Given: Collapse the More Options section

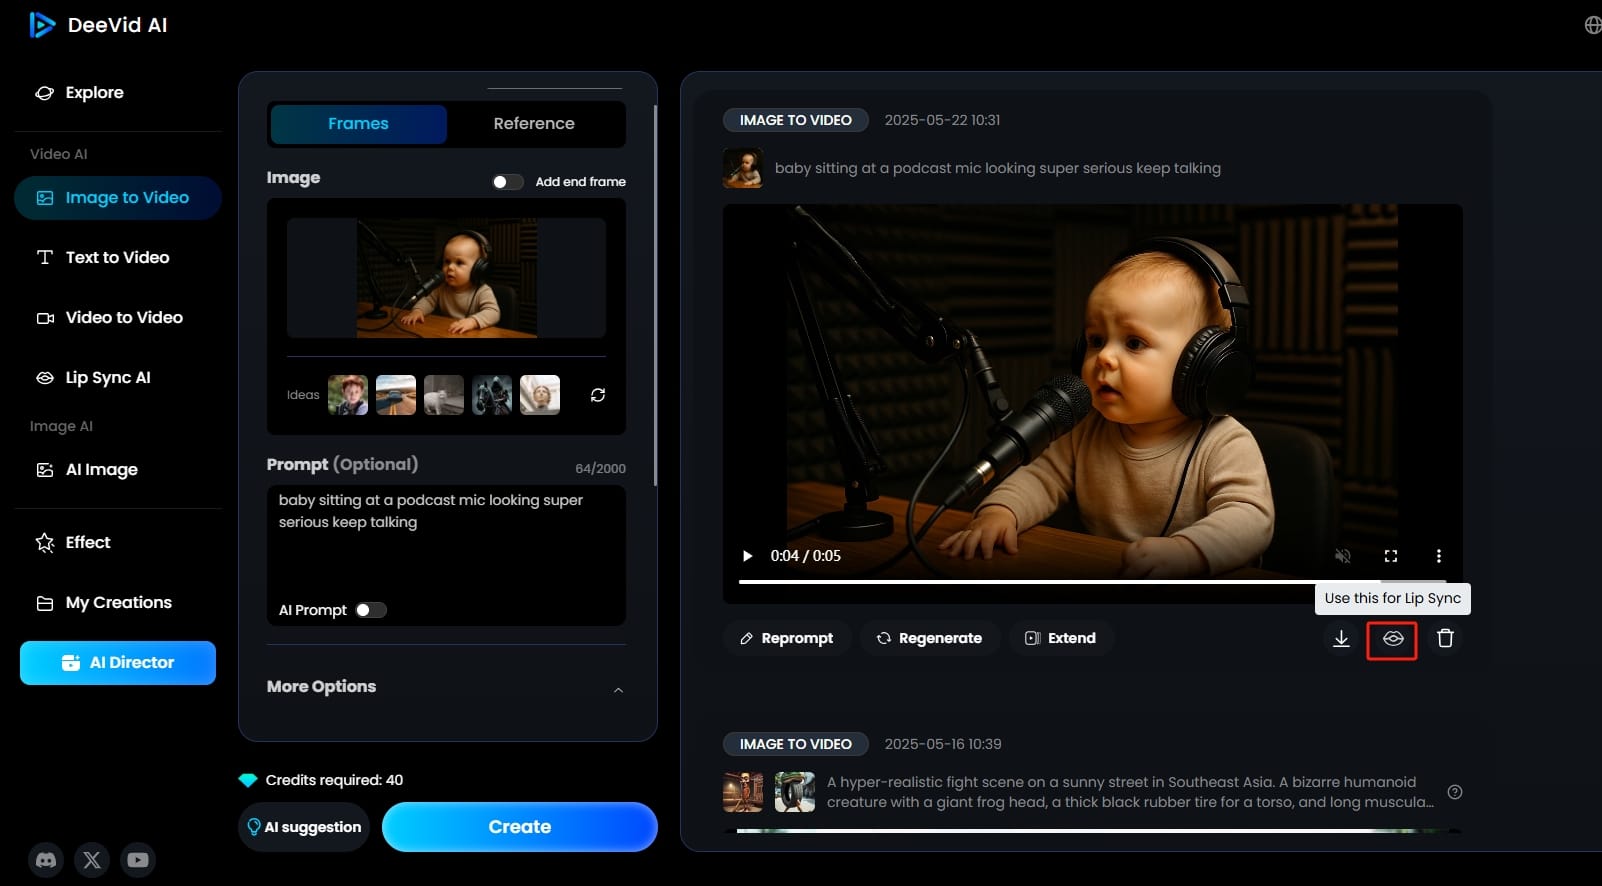Looking at the screenshot, I should (x=618, y=689).
